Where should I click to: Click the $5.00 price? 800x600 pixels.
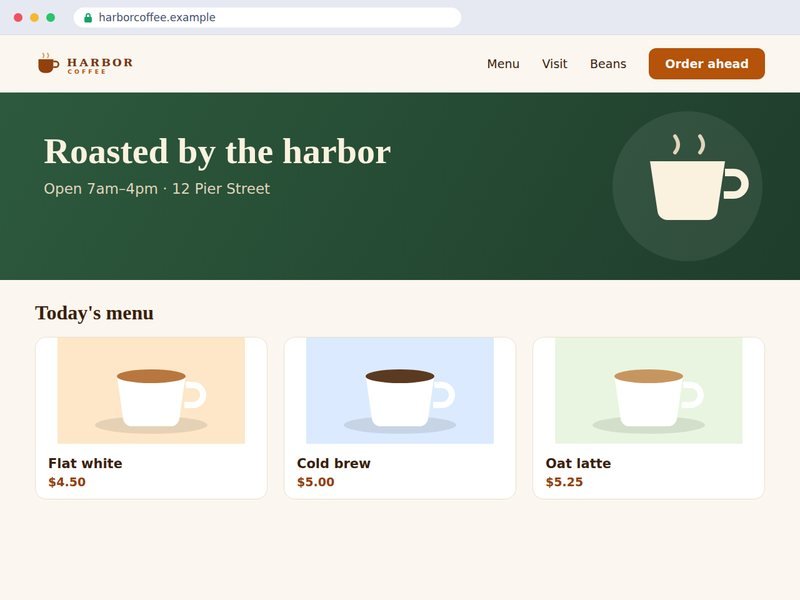(x=315, y=482)
